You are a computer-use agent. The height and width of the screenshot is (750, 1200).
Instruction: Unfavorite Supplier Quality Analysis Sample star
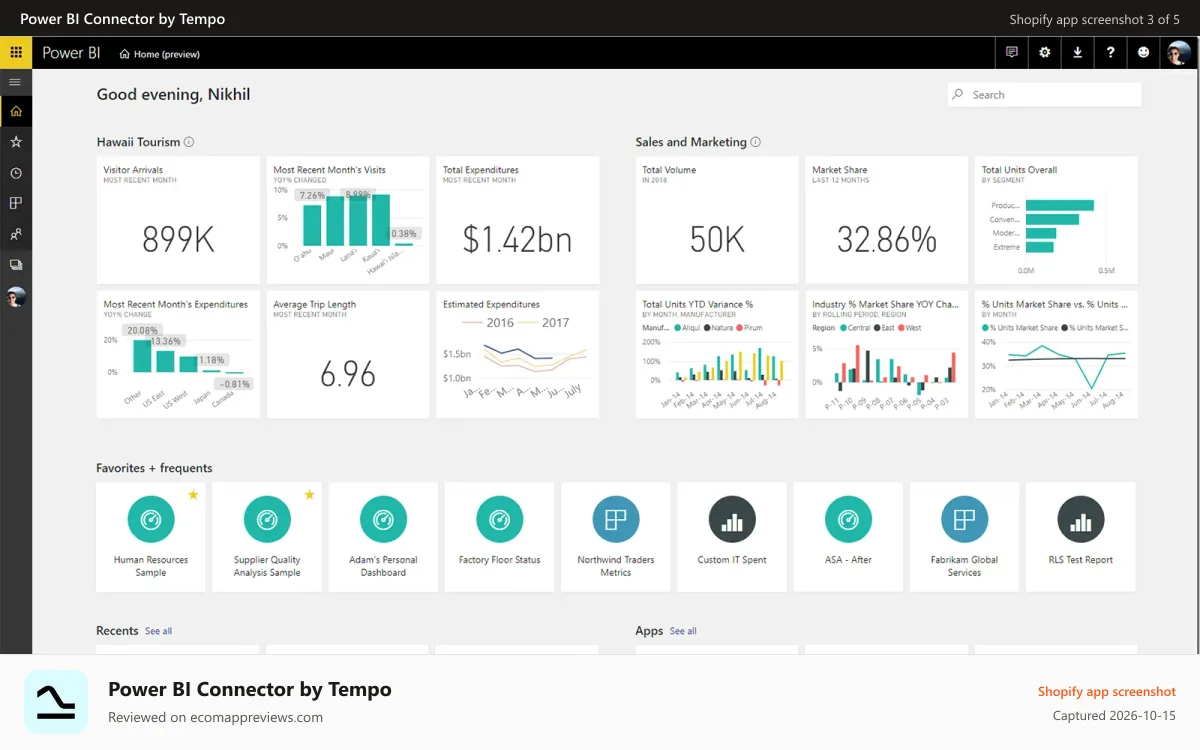tap(309, 494)
